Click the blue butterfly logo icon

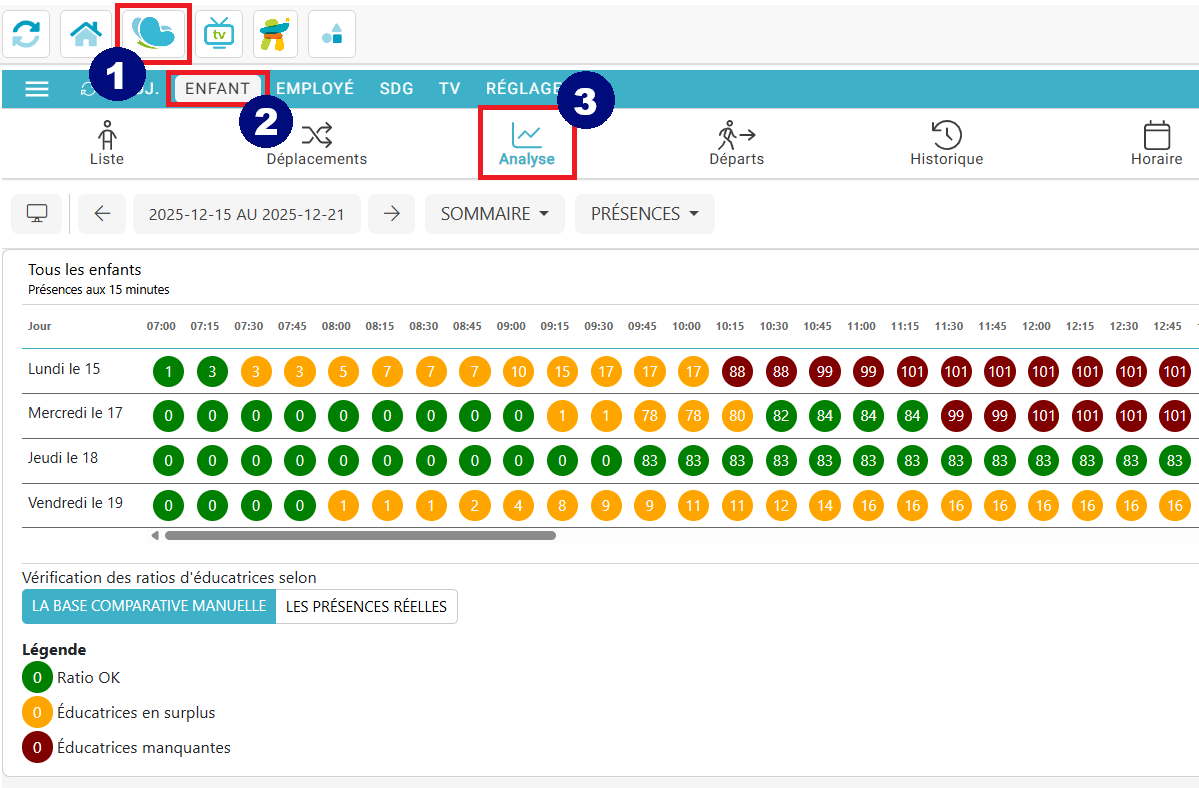[x=154, y=33]
